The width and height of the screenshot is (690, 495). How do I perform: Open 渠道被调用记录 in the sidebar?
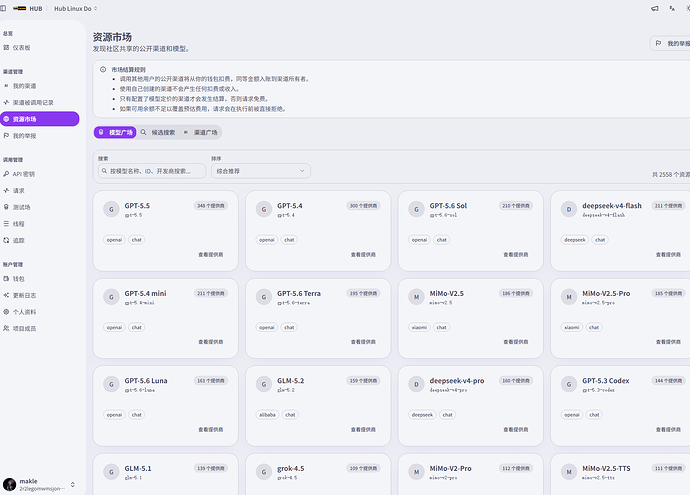[x=39, y=103]
